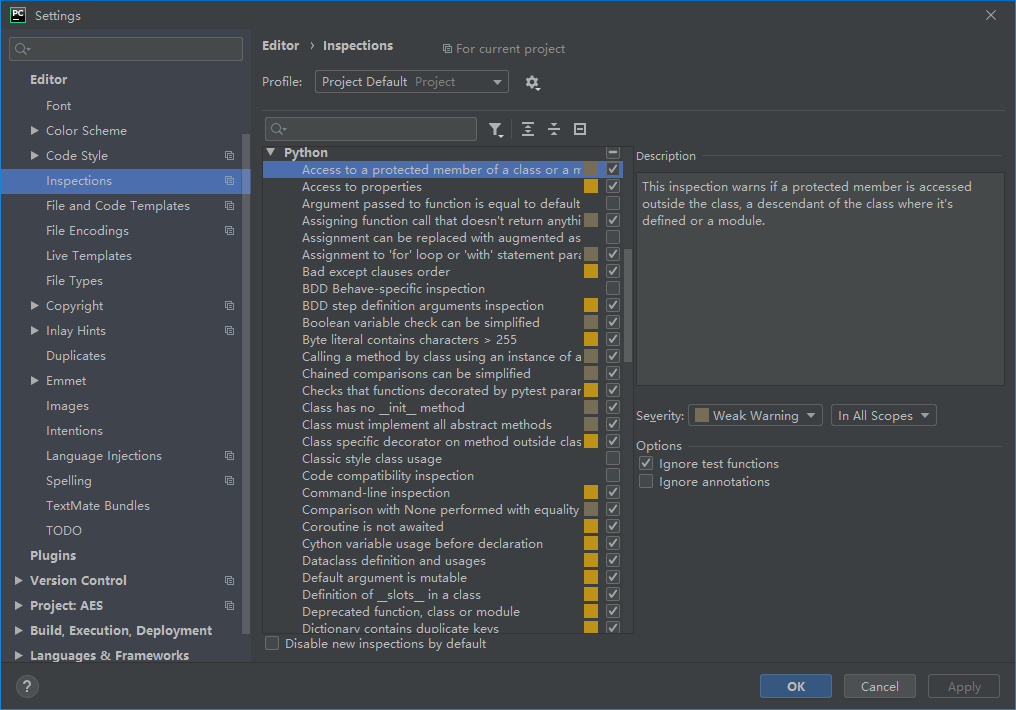Enable BDD Behave-specific inspection checkbox
1016x710 pixels.
[x=613, y=288]
